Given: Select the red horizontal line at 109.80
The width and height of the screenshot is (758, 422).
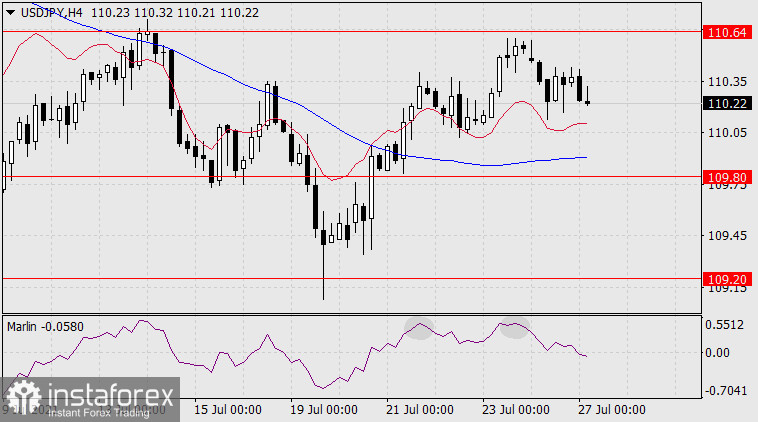Looking at the screenshot, I should pyautogui.click(x=350, y=176).
